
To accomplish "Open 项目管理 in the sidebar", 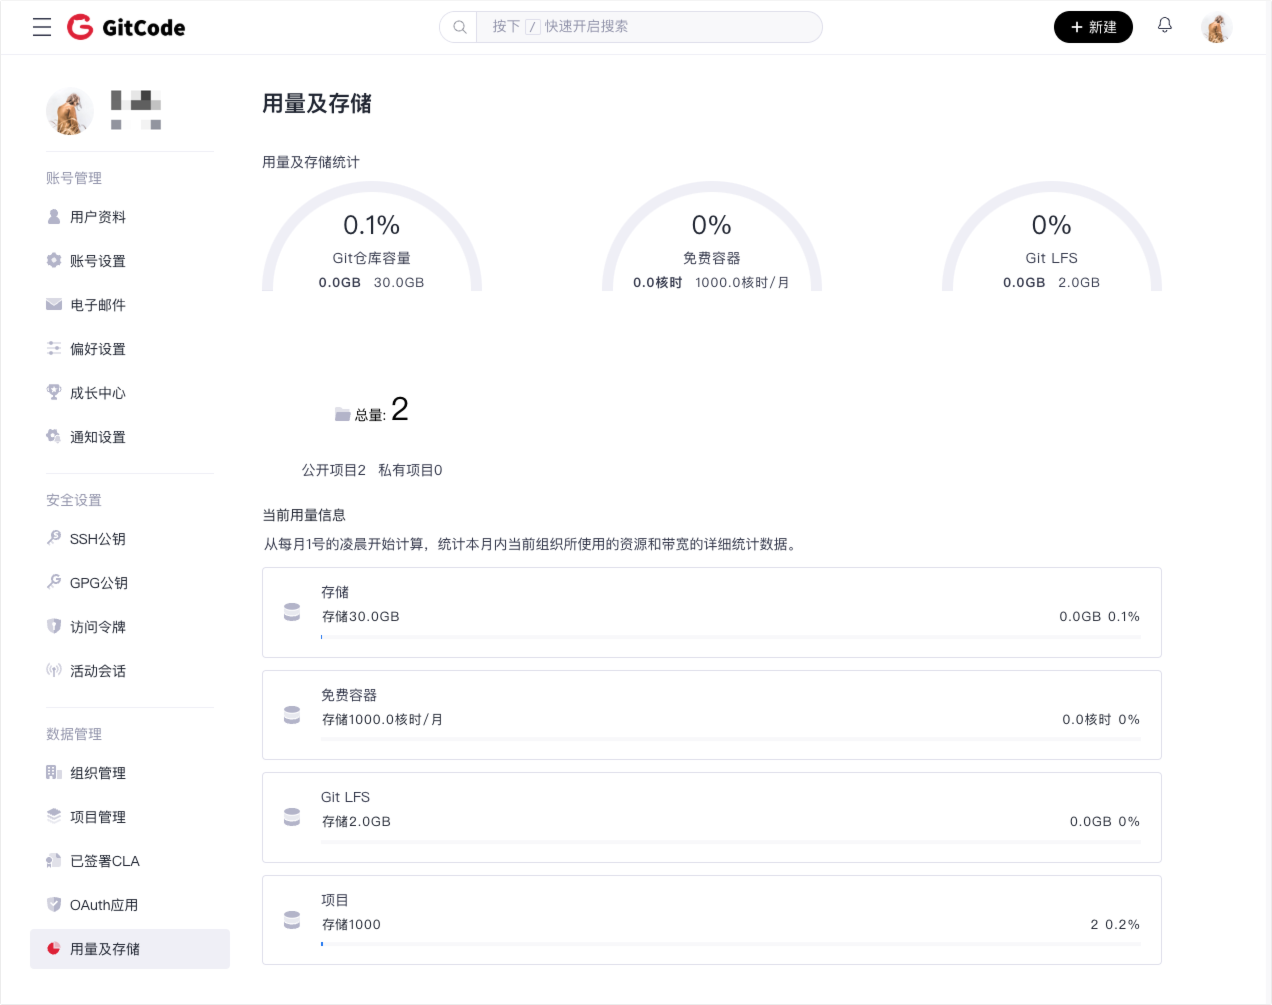I will [97, 817].
